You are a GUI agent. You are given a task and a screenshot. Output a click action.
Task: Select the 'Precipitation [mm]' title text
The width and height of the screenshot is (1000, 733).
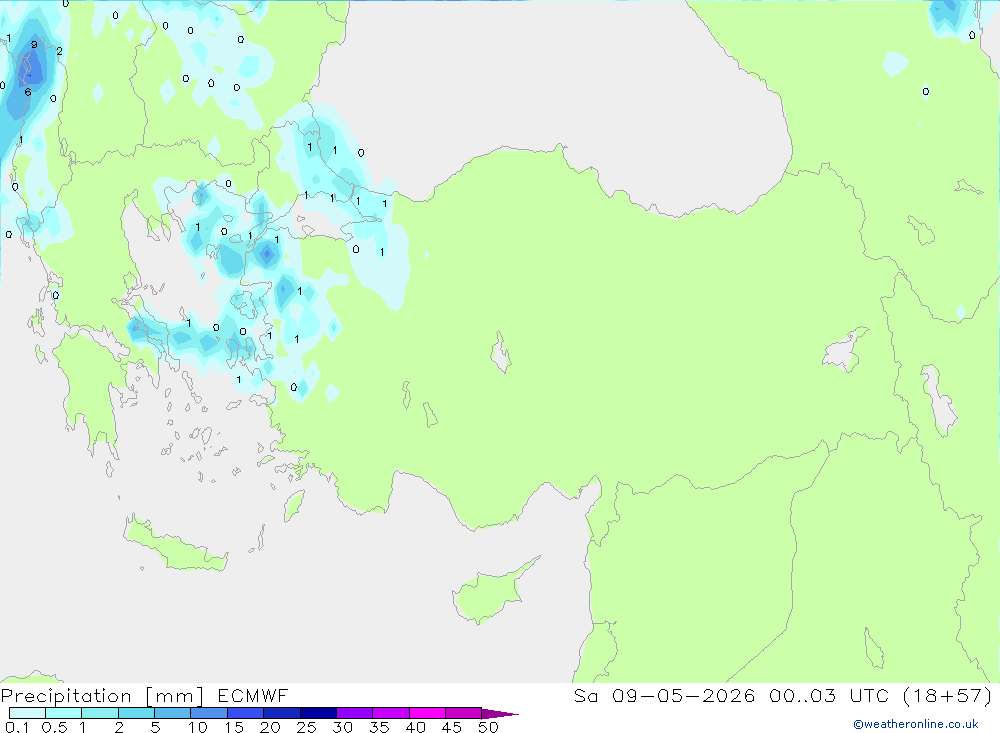click(102, 696)
